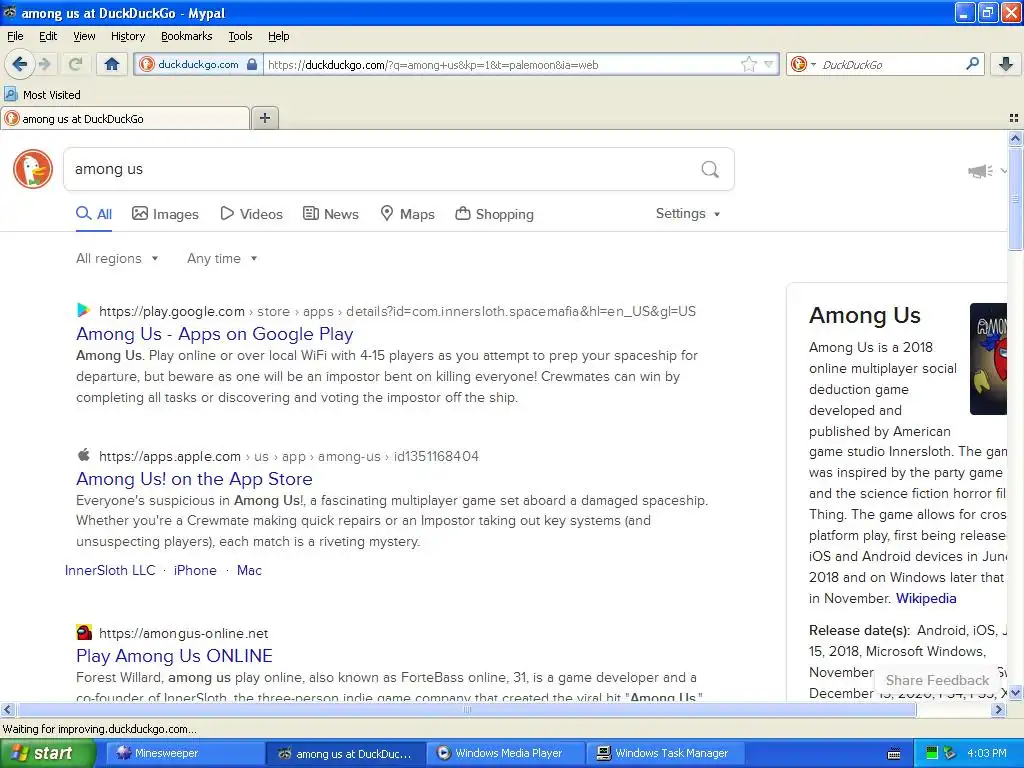Open the File menu
The image size is (1024, 768).
[15, 36]
